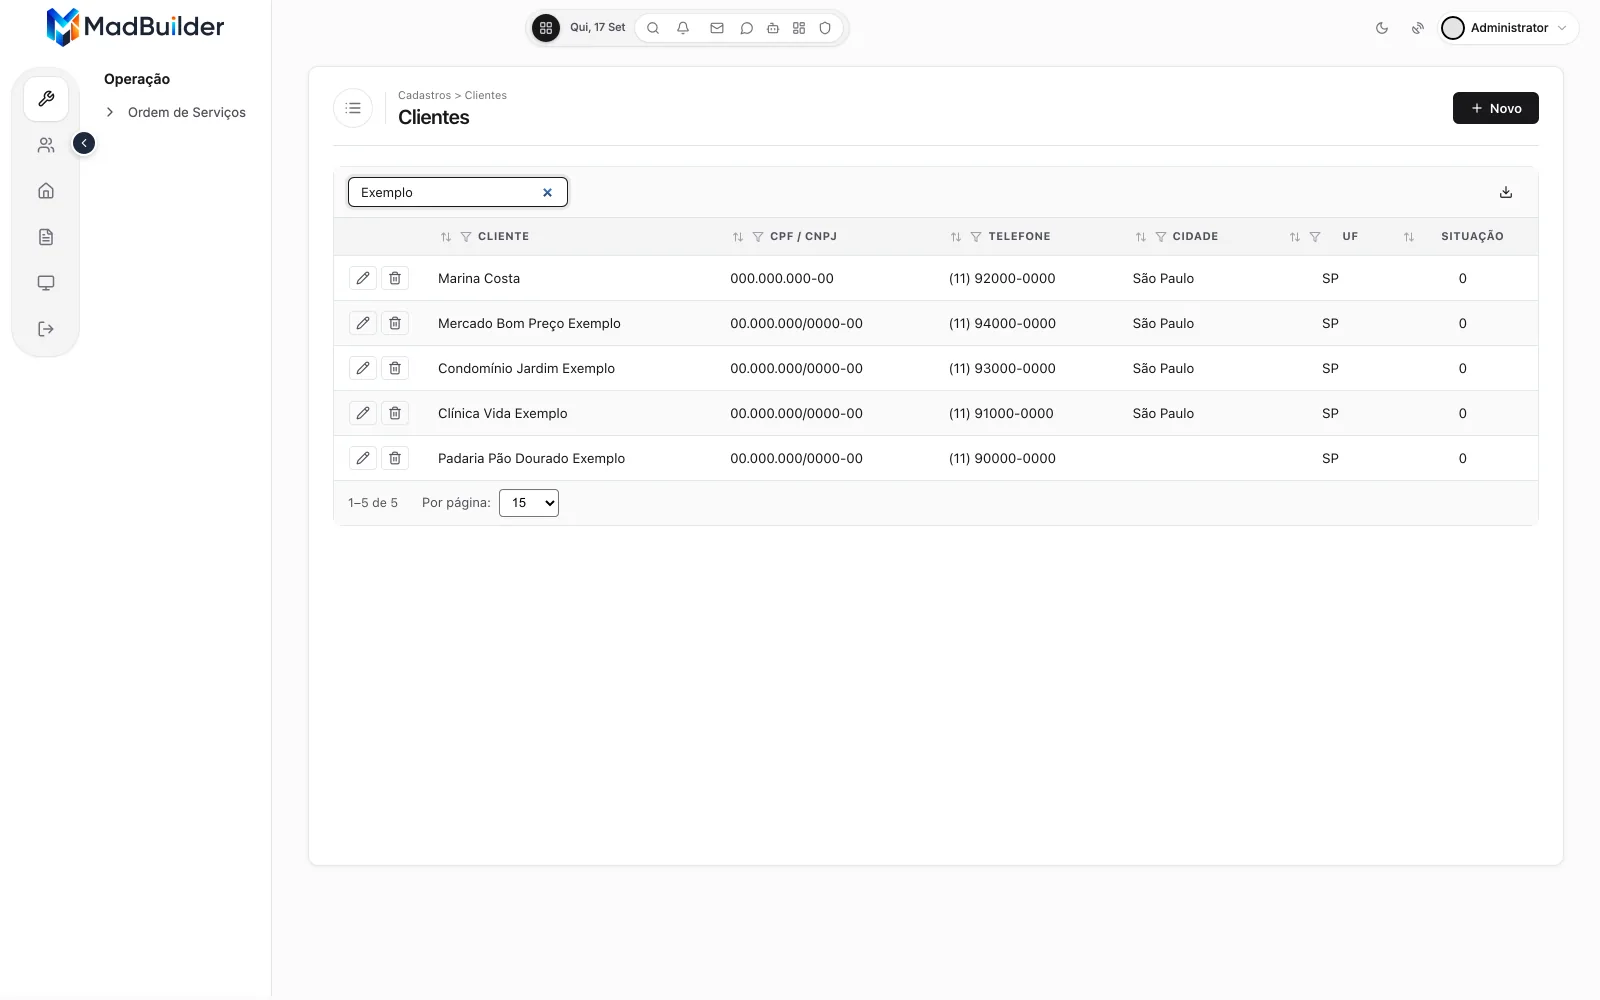Select the wrench icon in the sidebar
Viewport: 1600px width, 1000px height.
coord(46,99)
